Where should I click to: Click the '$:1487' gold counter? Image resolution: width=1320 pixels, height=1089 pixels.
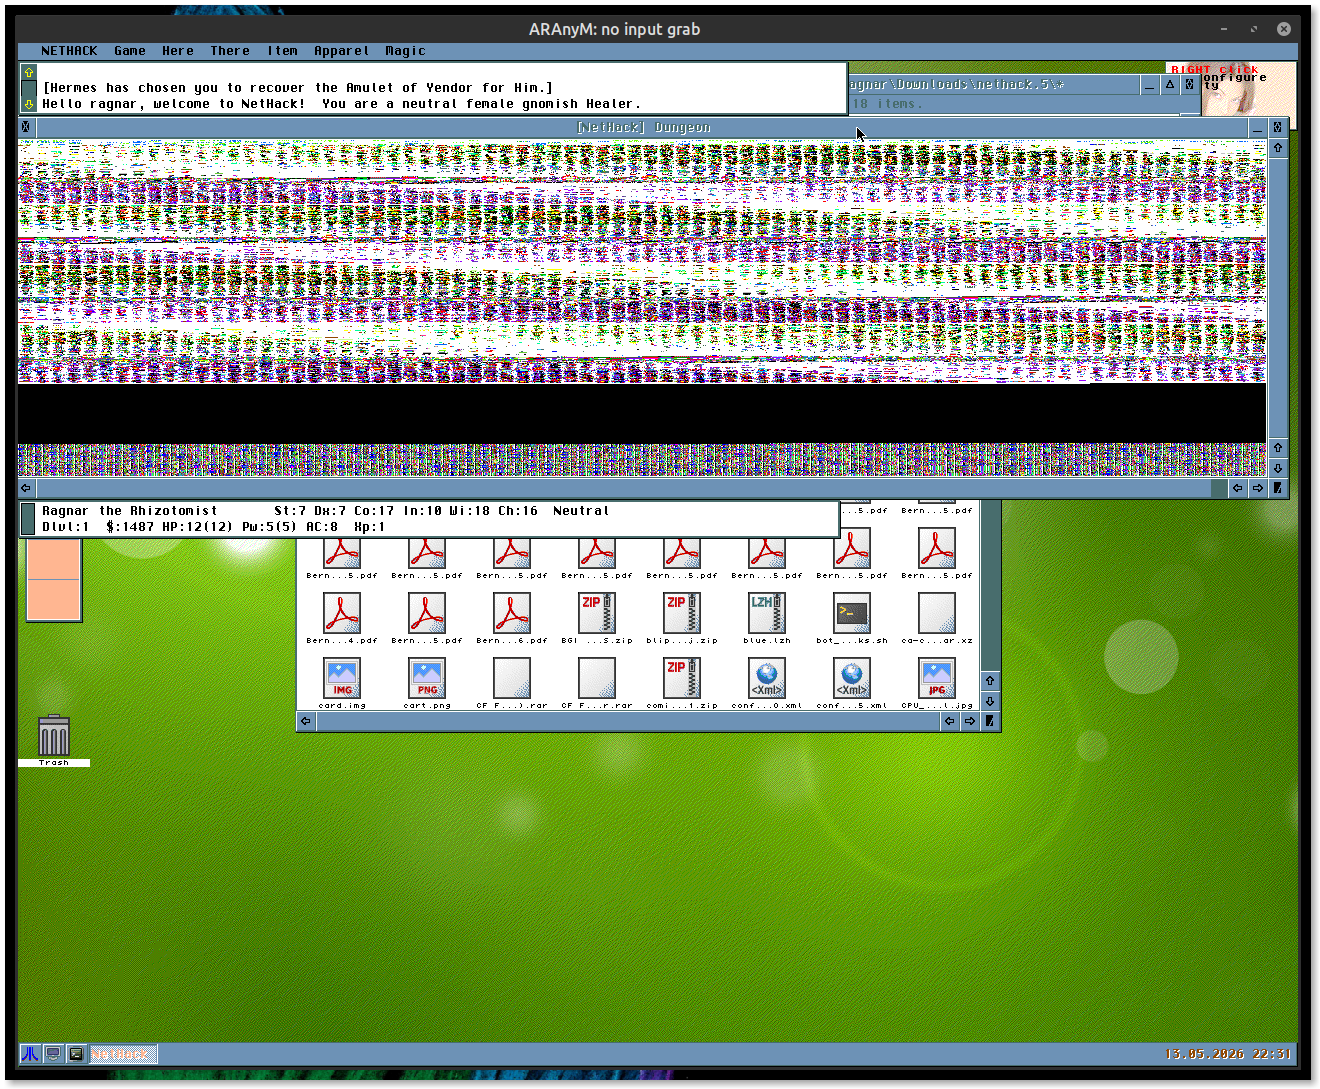point(130,527)
